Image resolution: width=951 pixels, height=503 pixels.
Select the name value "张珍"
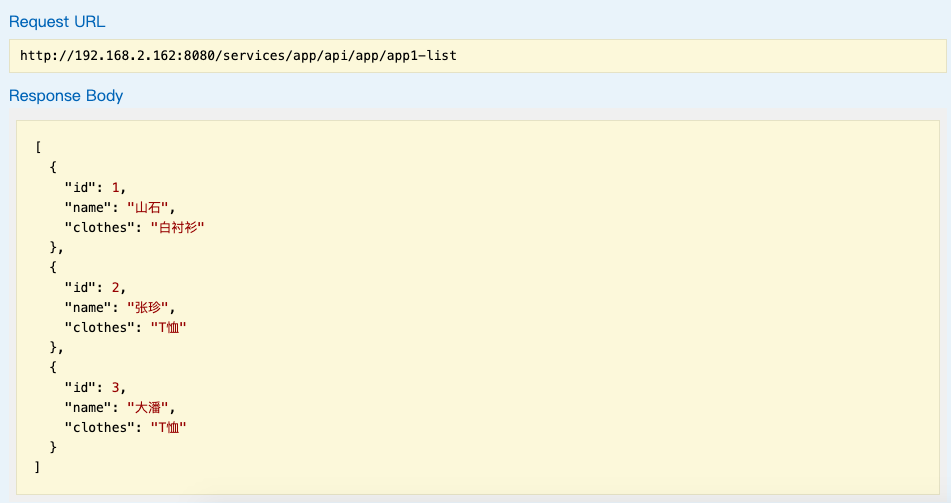147,308
